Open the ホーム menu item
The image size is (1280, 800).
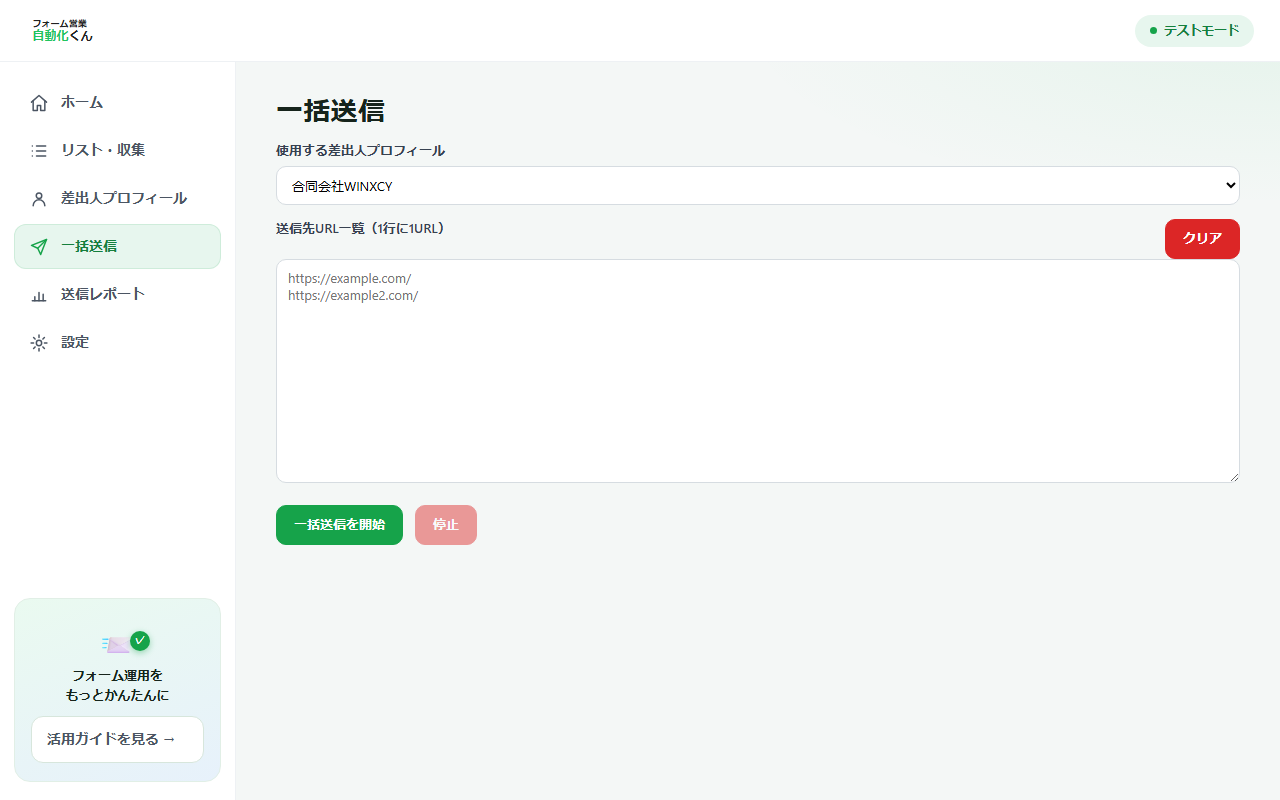pos(117,102)
